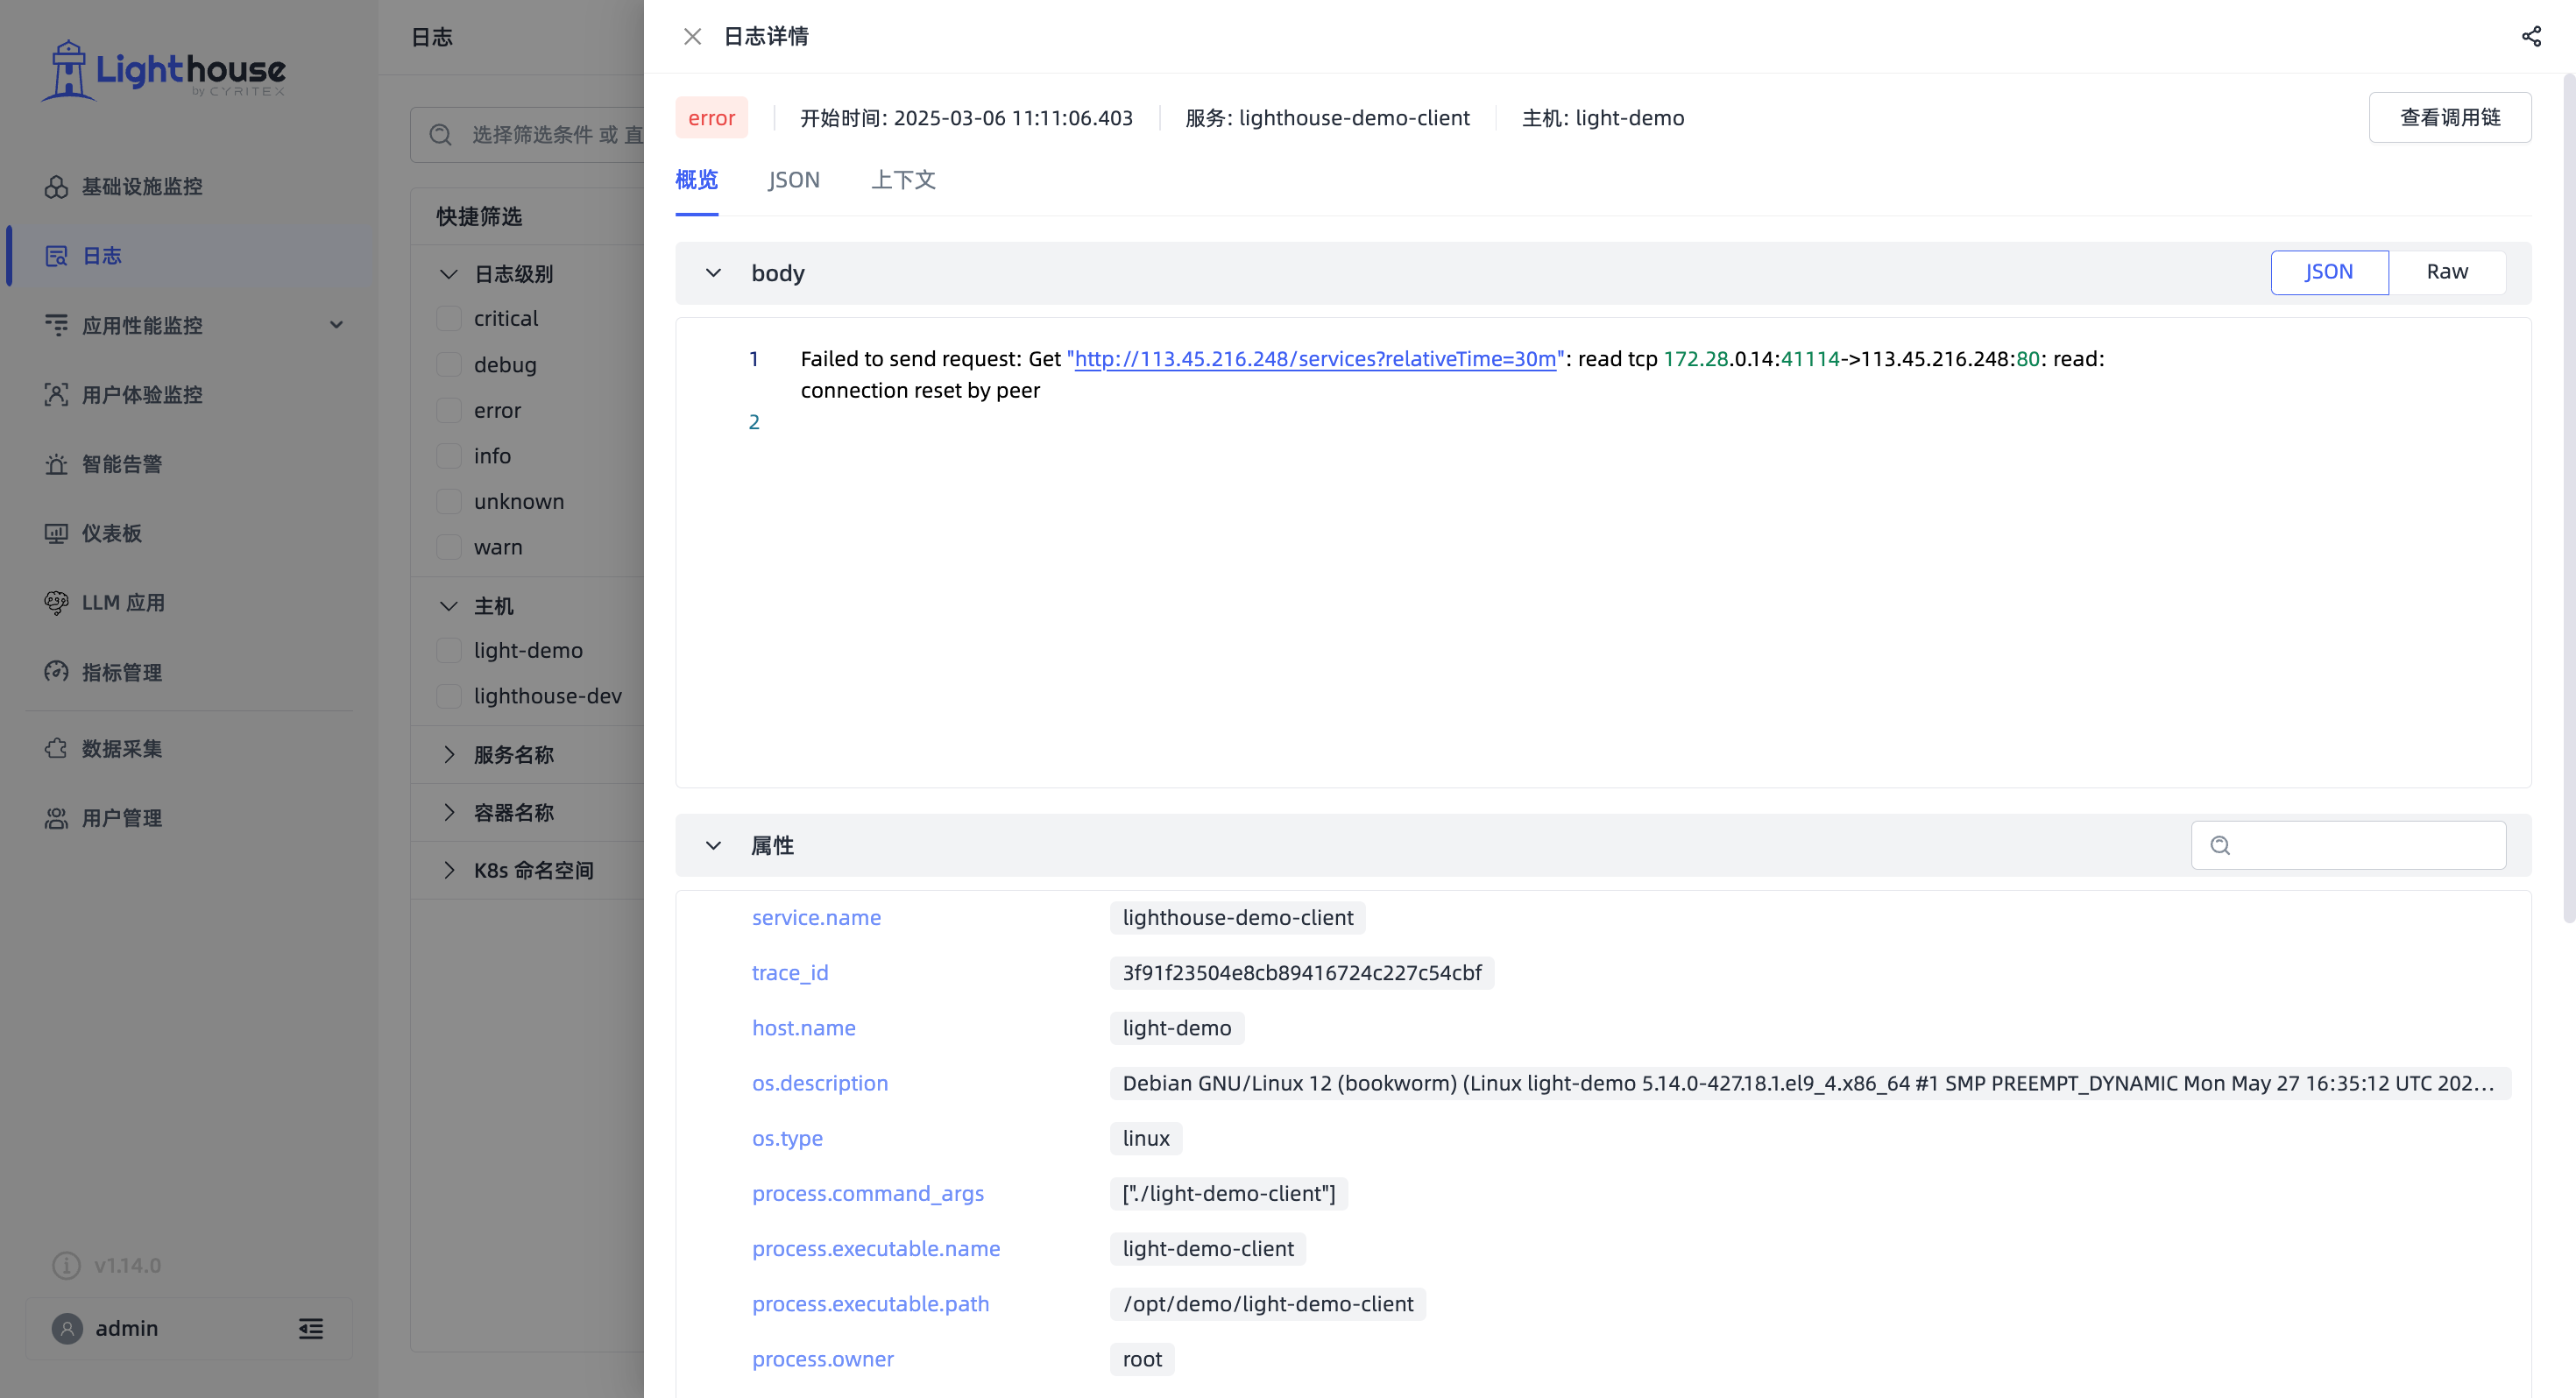The height and width of the screenshot is (1398, 2576).
Task: Click 应用性能监控 sidebar icon
Action: point(56,325)
